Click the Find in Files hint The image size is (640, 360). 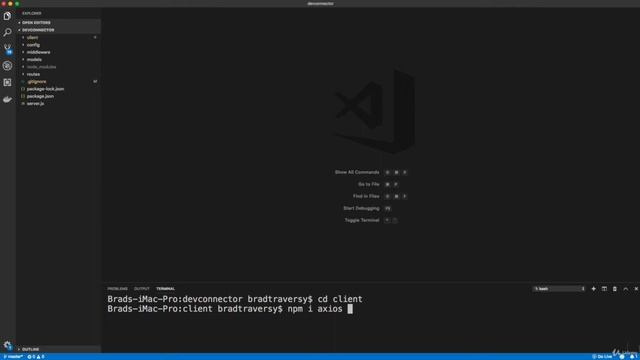point(380,196)
